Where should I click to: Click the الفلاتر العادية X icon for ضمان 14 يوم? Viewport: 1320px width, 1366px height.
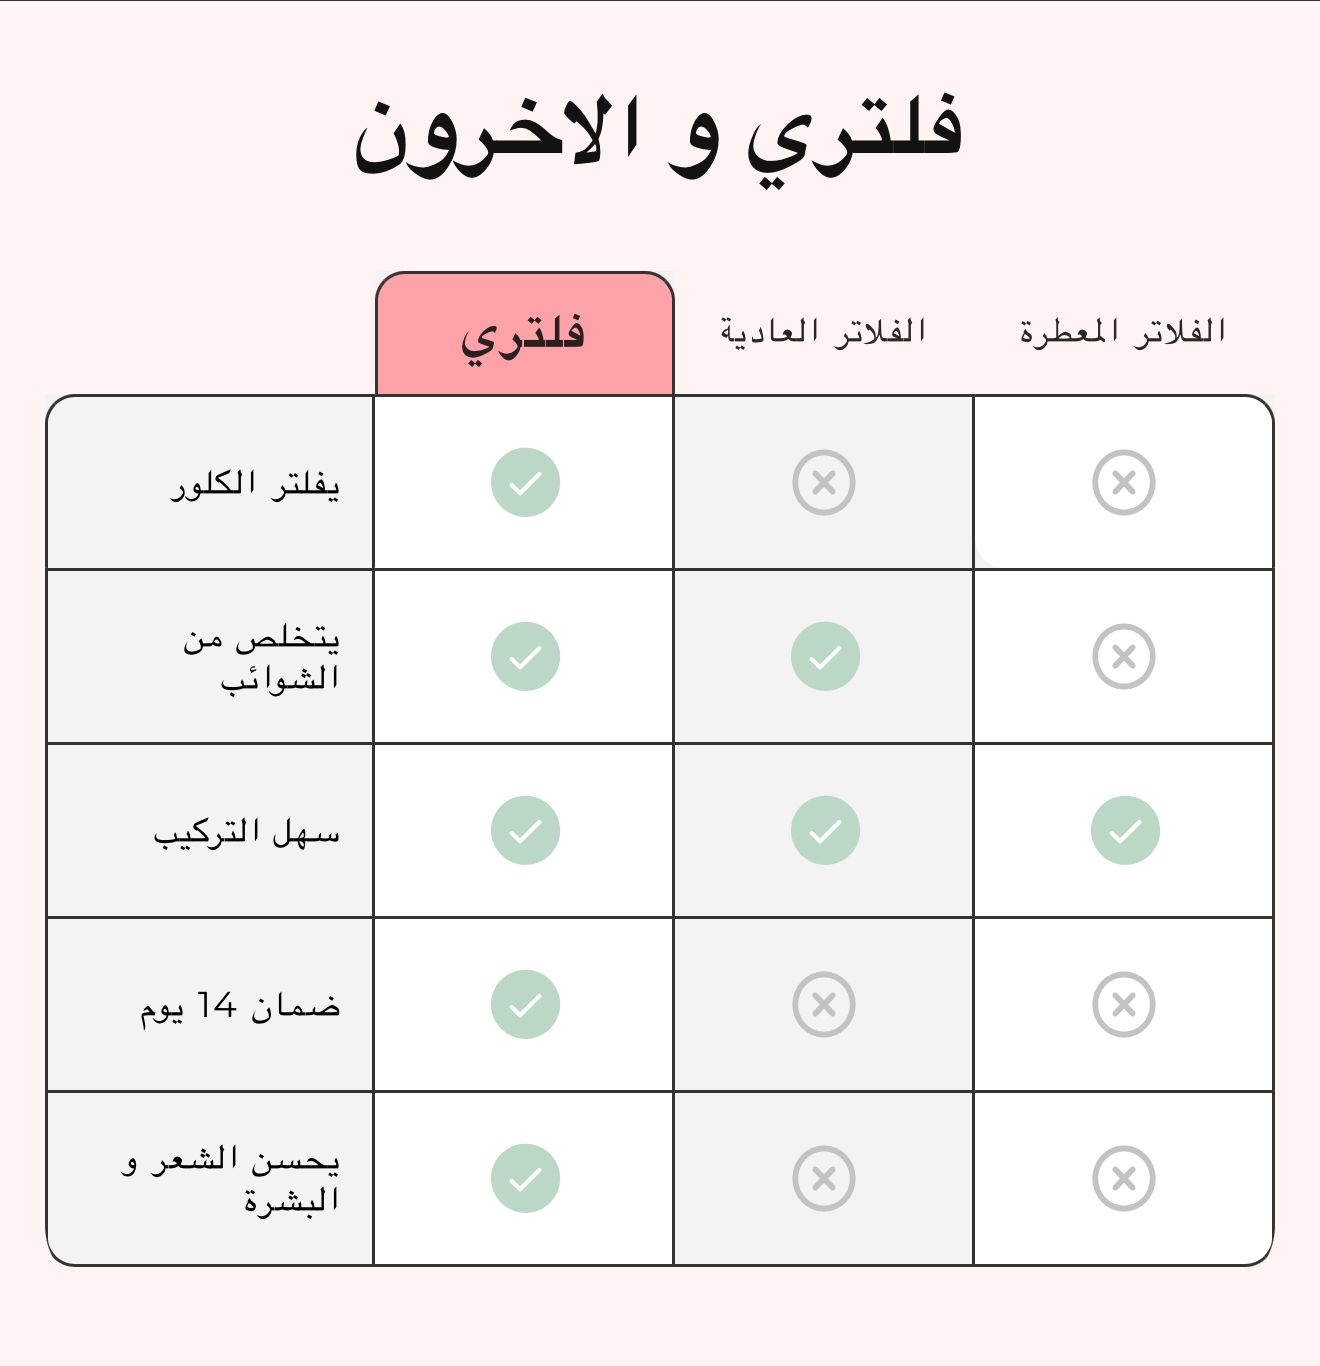pyautogui.click(x=824, y=1004)
